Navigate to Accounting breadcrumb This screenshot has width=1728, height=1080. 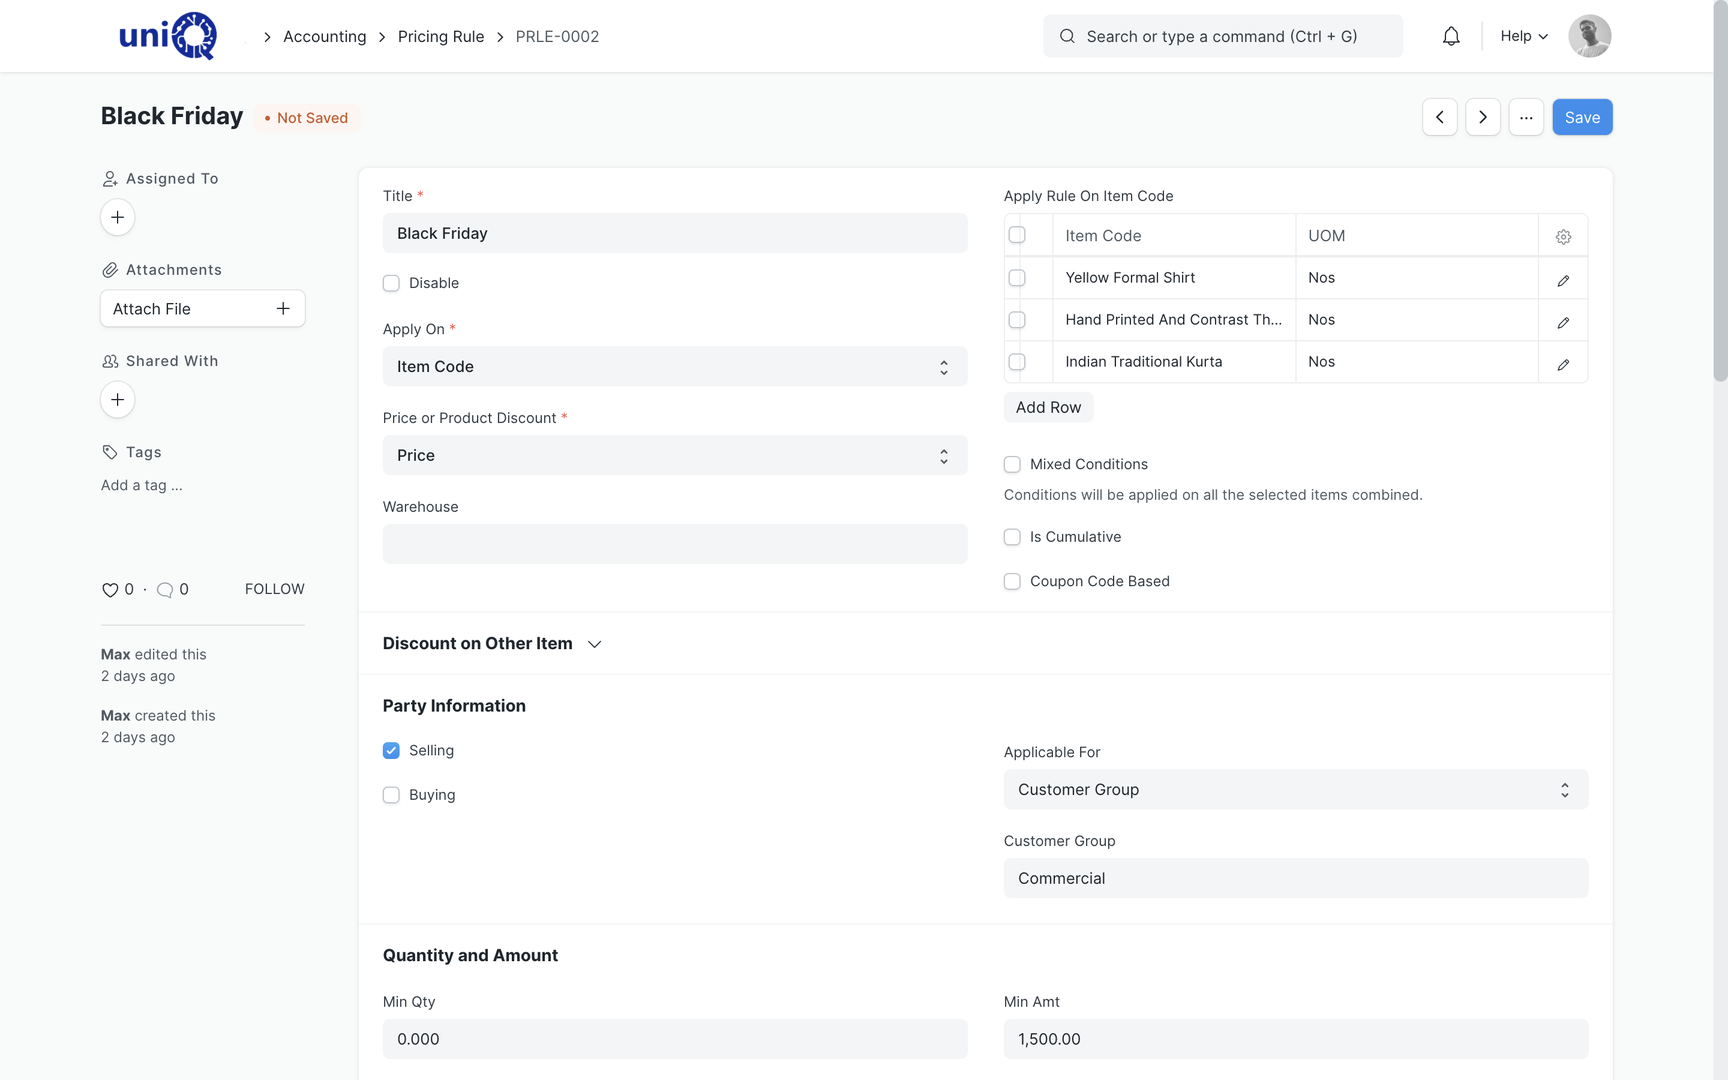click(324, 36)
